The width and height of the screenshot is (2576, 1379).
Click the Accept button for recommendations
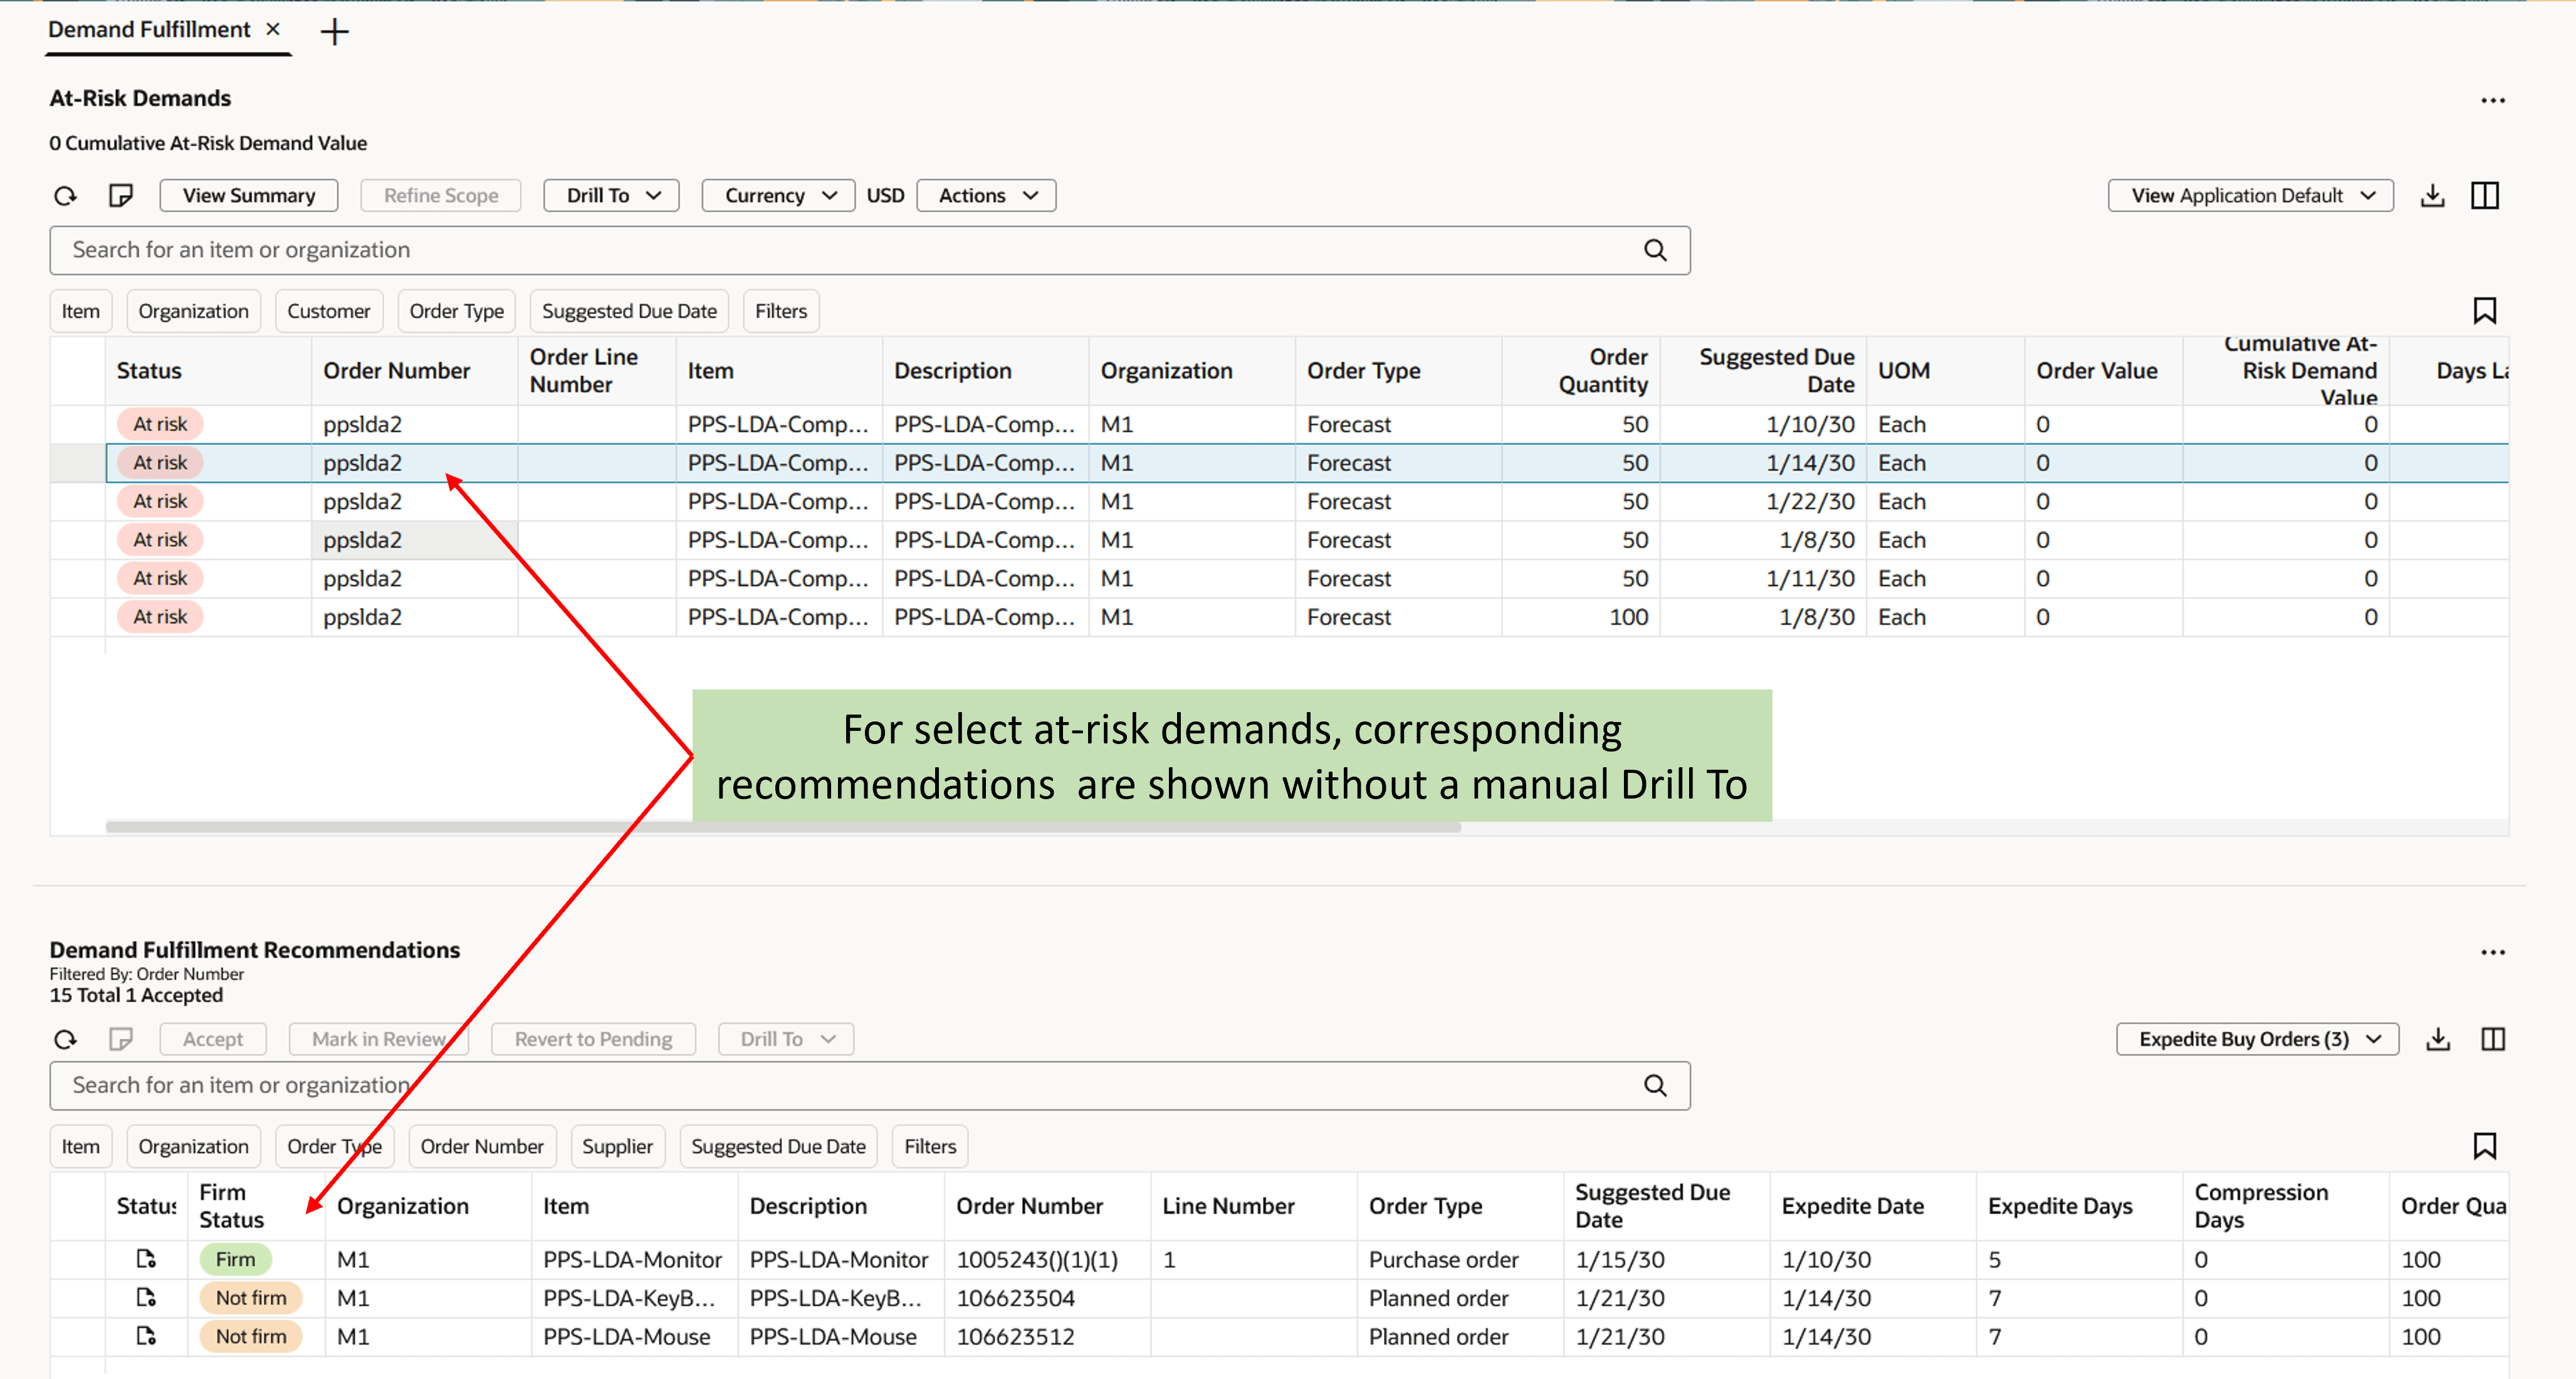212,1039
